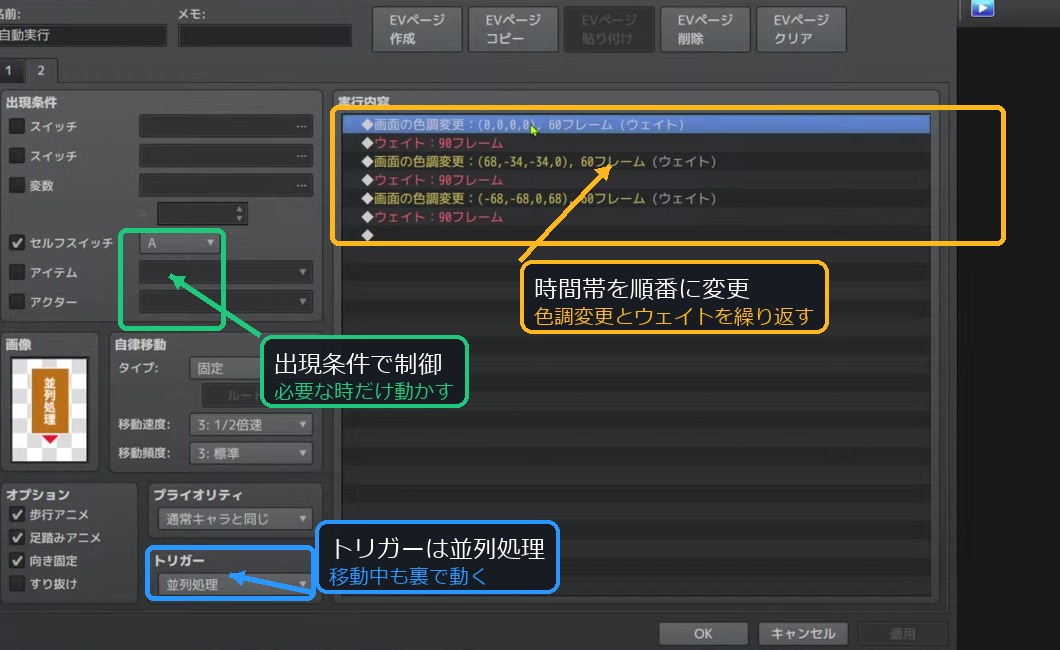
Task: Enable the first スイッチ condition checkbox
Action: pos(17,126)
